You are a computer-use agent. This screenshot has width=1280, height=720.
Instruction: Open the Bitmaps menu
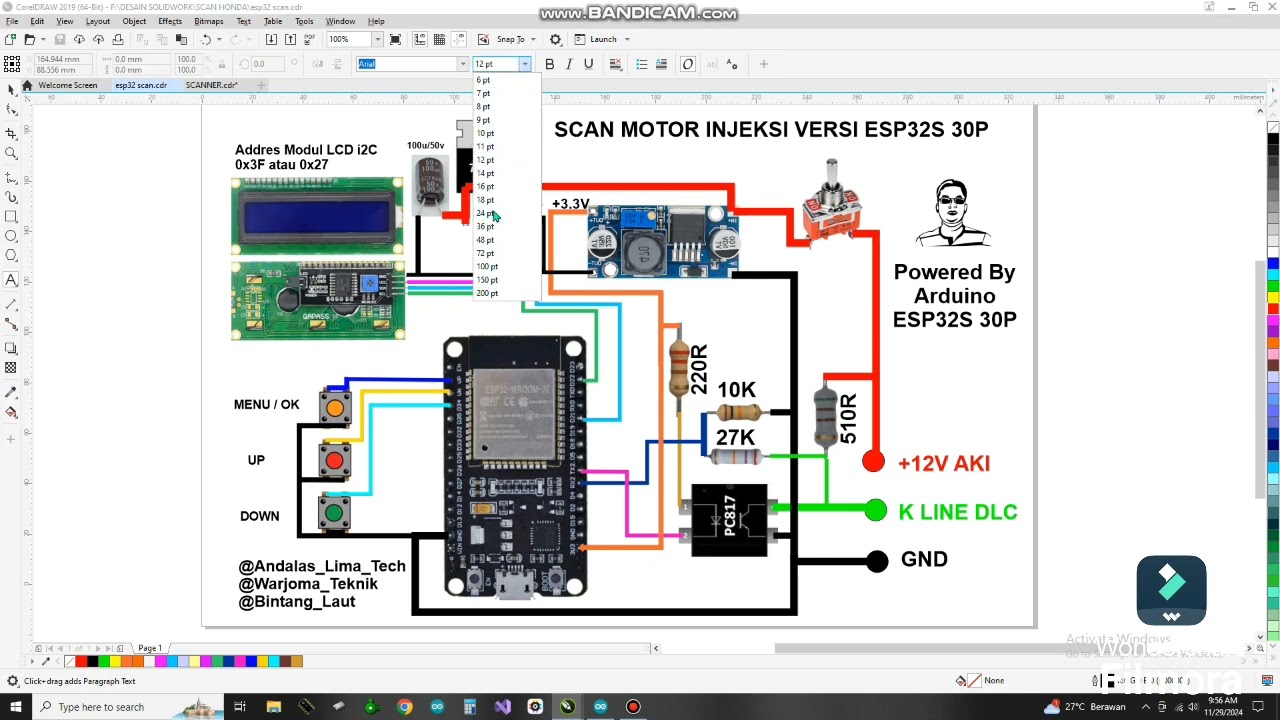(209, 21)
